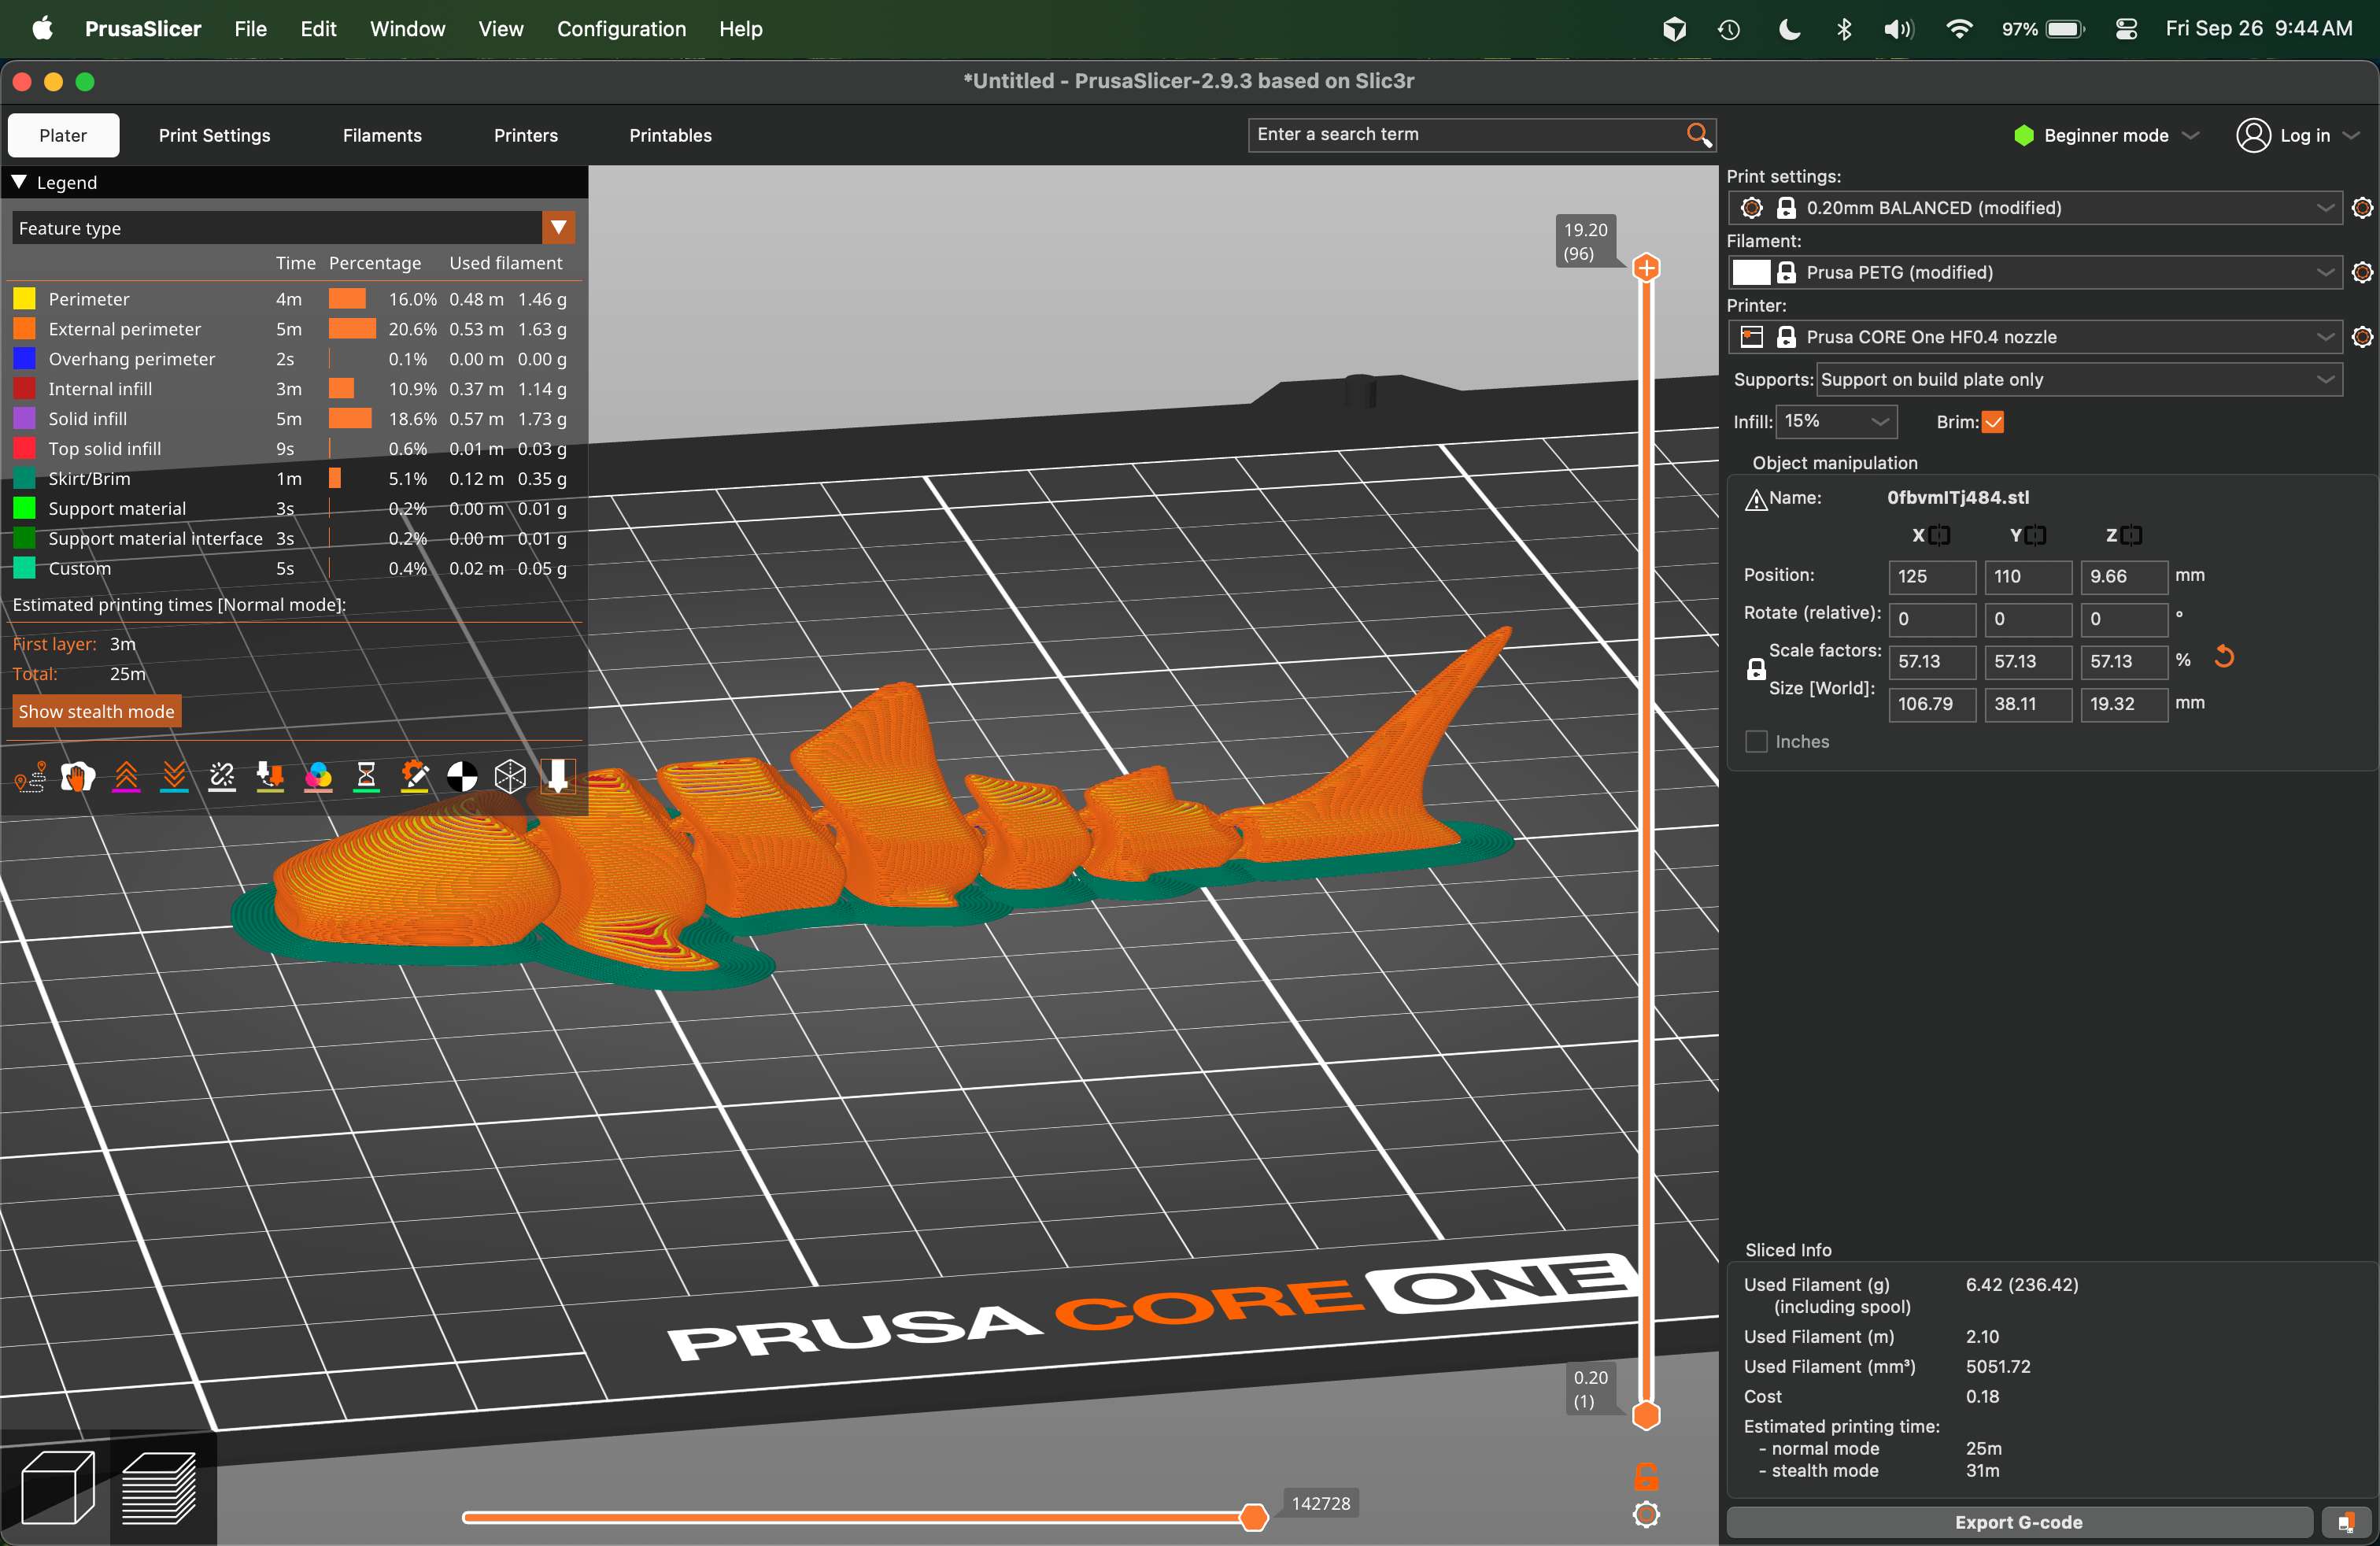2380x1546 pixels.
Task: Toggle center of gravity marker icon
Action: [x=462, y=776]
